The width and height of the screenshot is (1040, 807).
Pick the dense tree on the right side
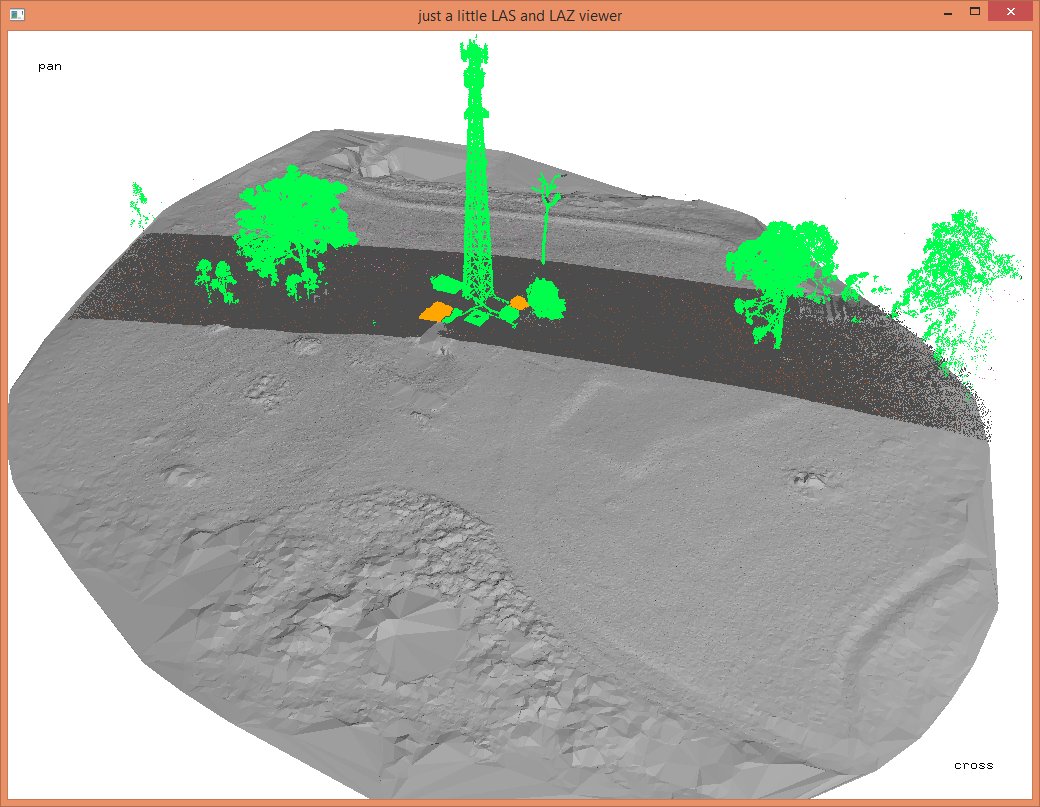(782, 270)
